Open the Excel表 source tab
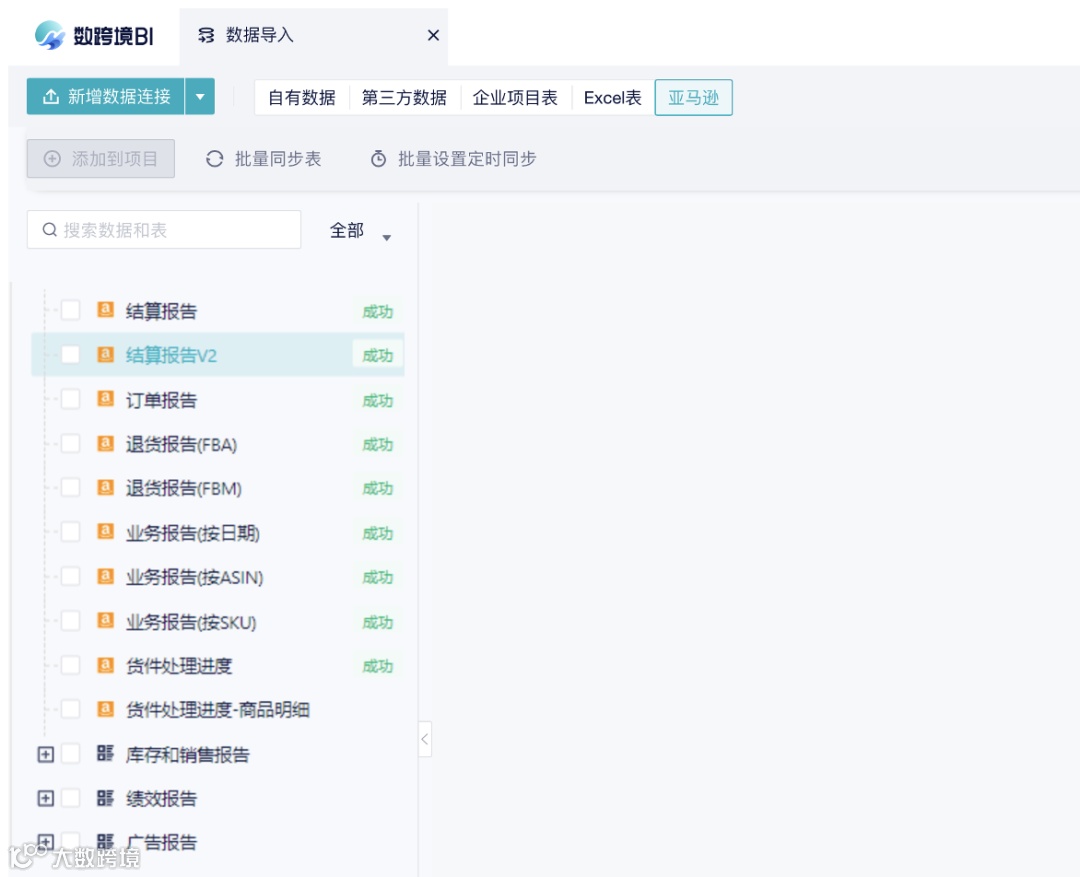1080x877 pixels. 610,97
